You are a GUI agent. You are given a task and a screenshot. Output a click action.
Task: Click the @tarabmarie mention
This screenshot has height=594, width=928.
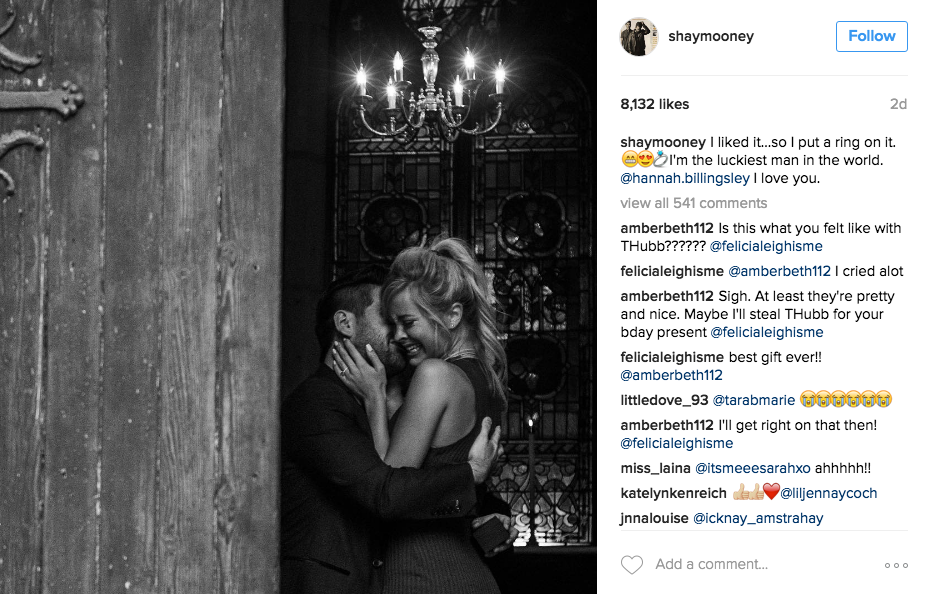753,400
